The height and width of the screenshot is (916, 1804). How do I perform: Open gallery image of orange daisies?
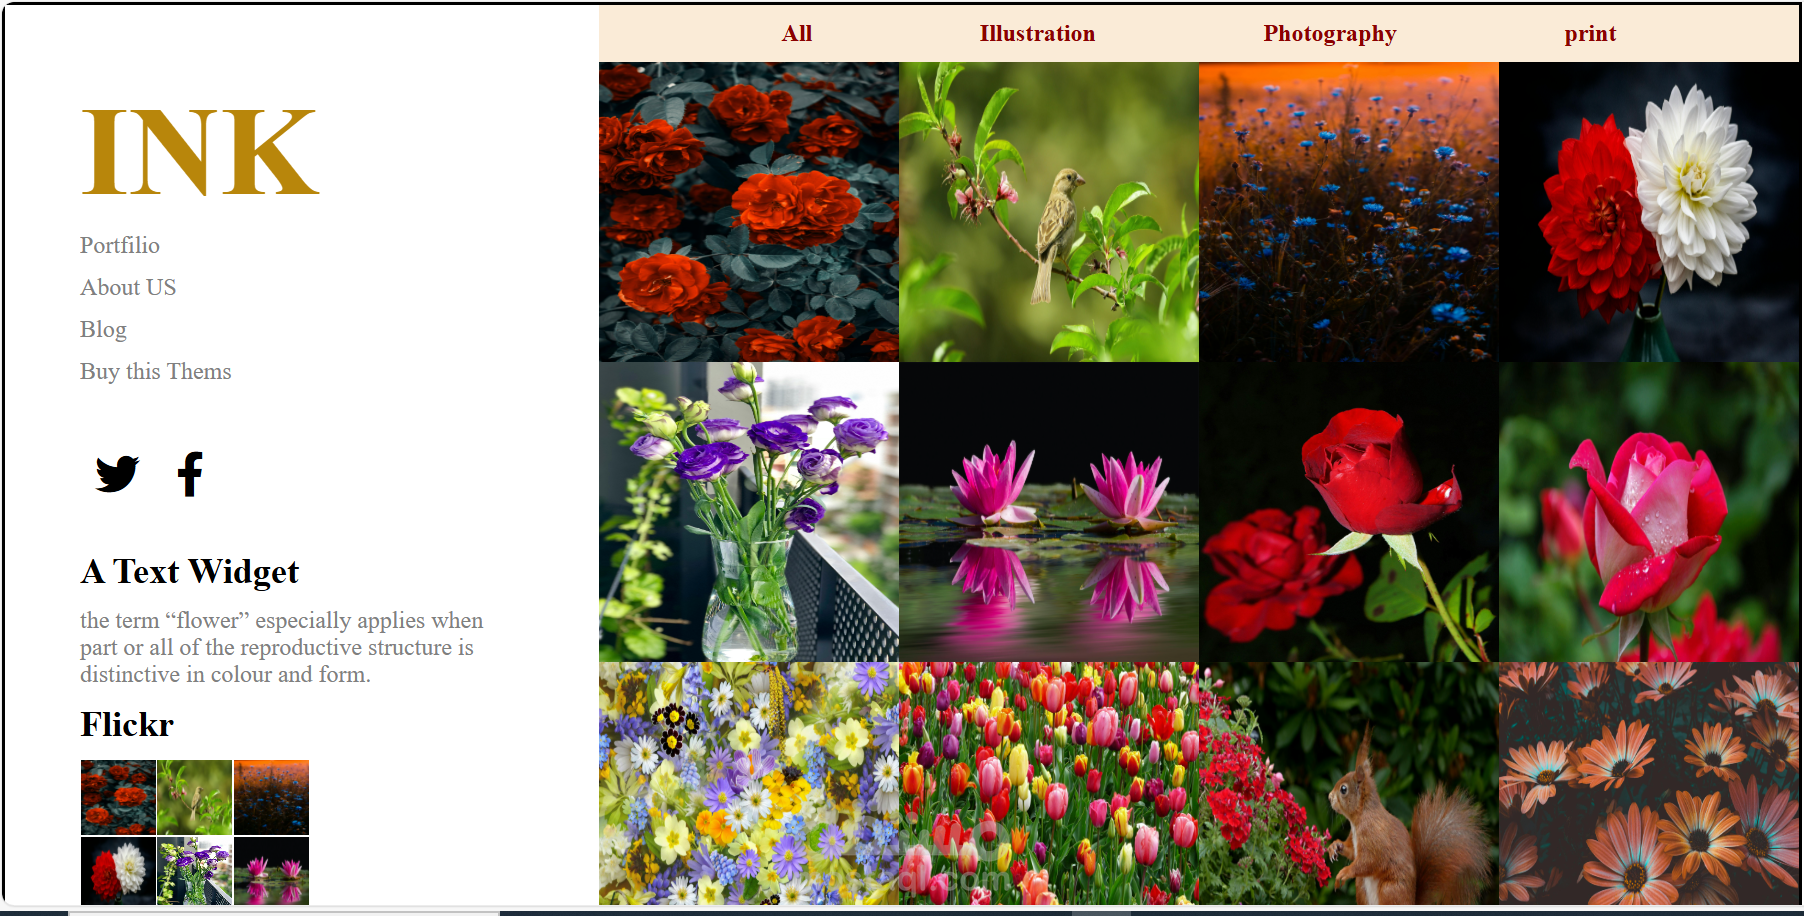click(1649, 783)
